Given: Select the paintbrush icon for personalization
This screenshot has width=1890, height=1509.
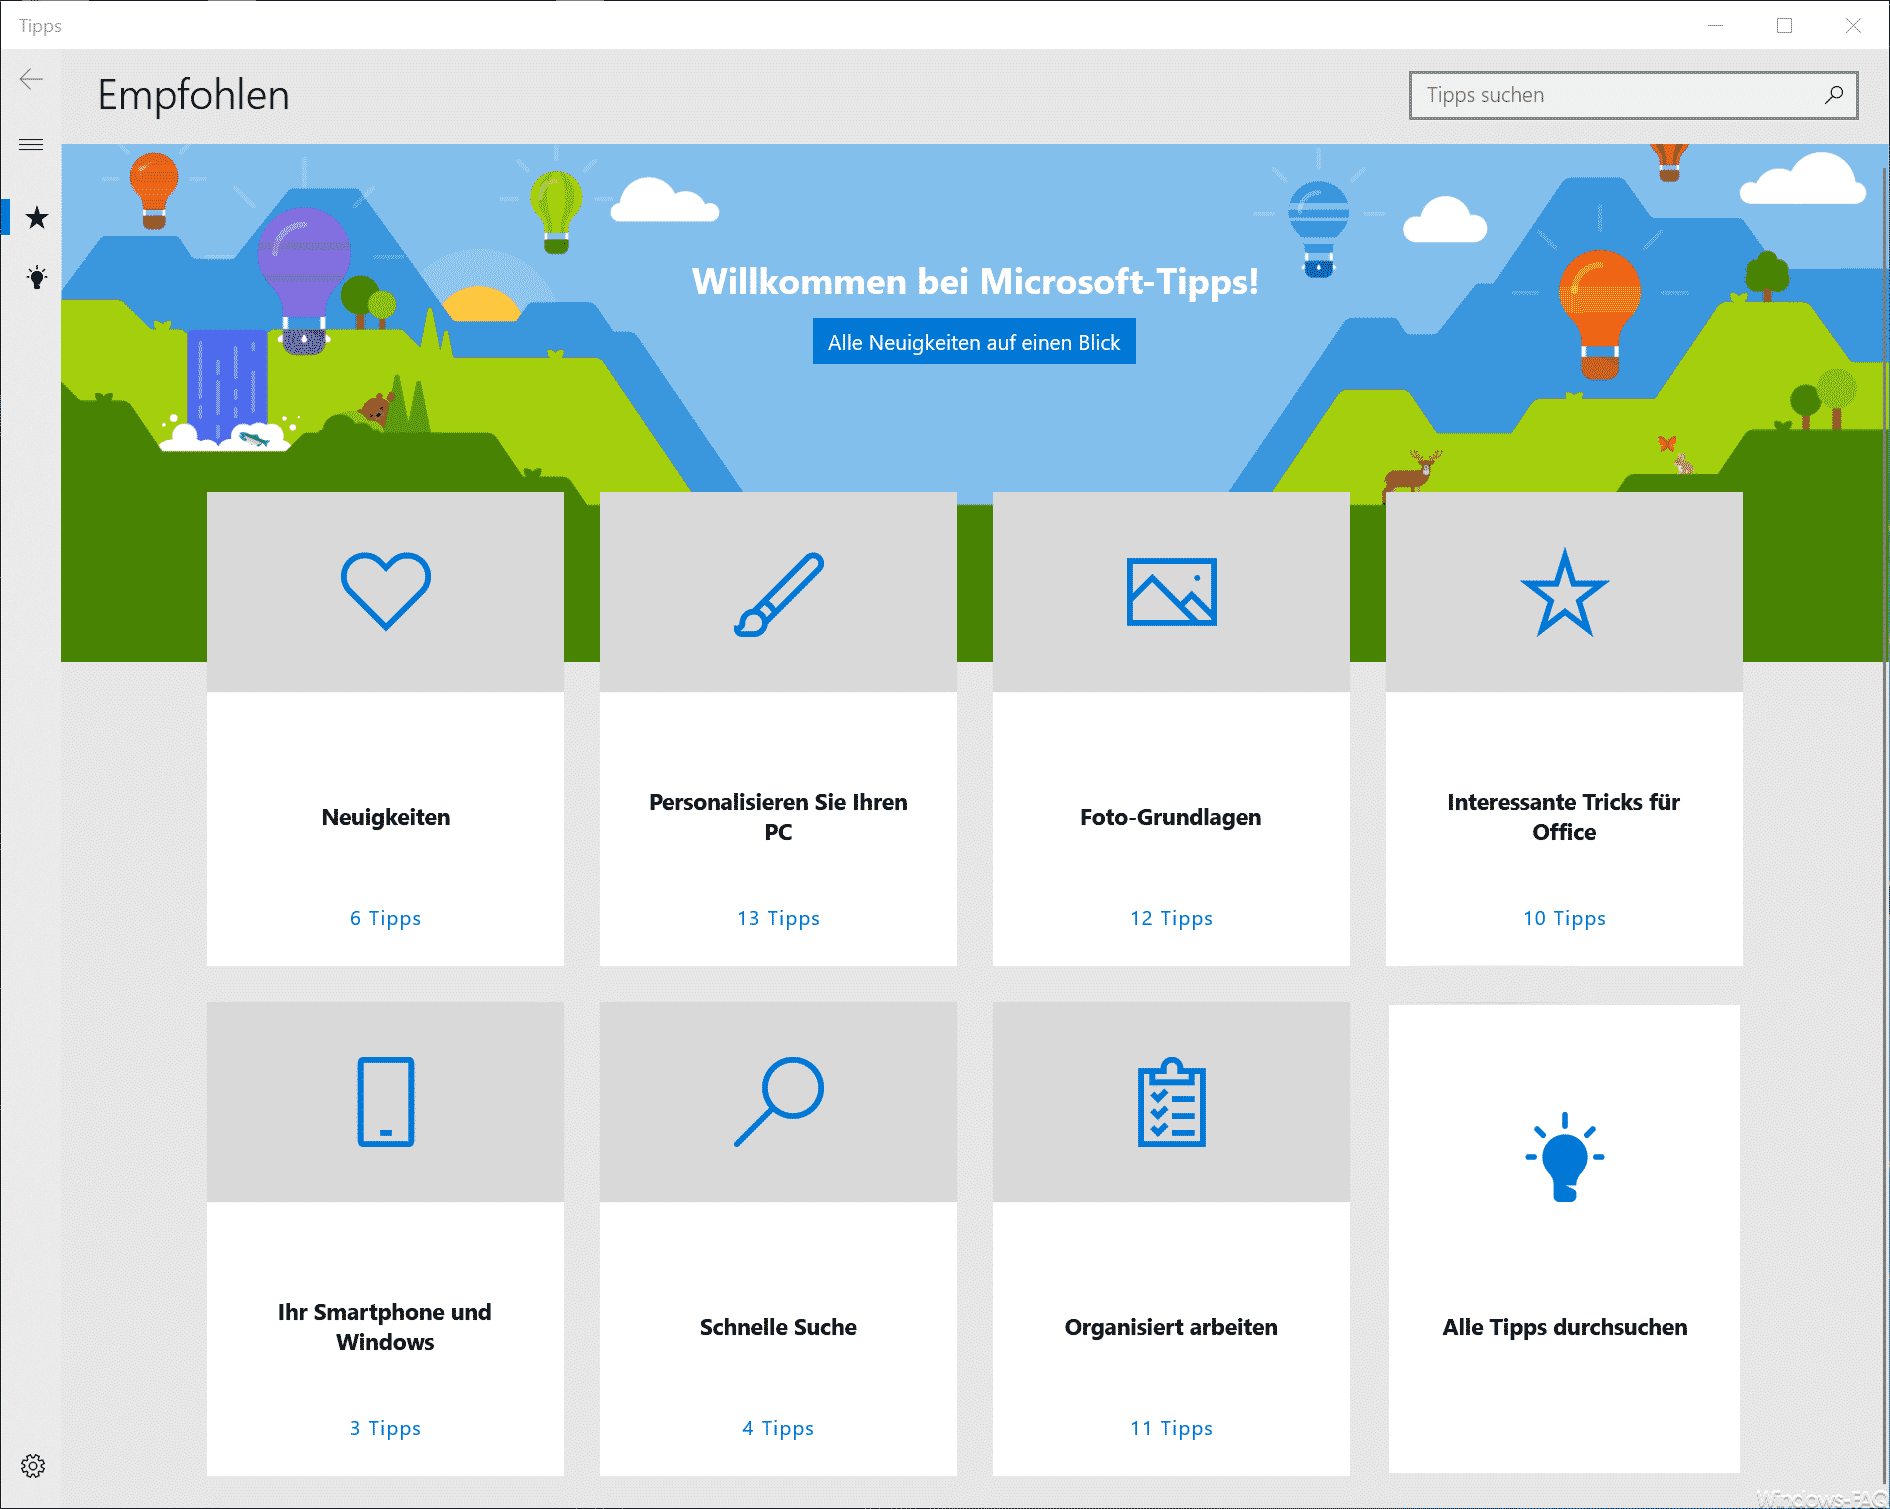Looking at the screenshot, I should [778, 594].
